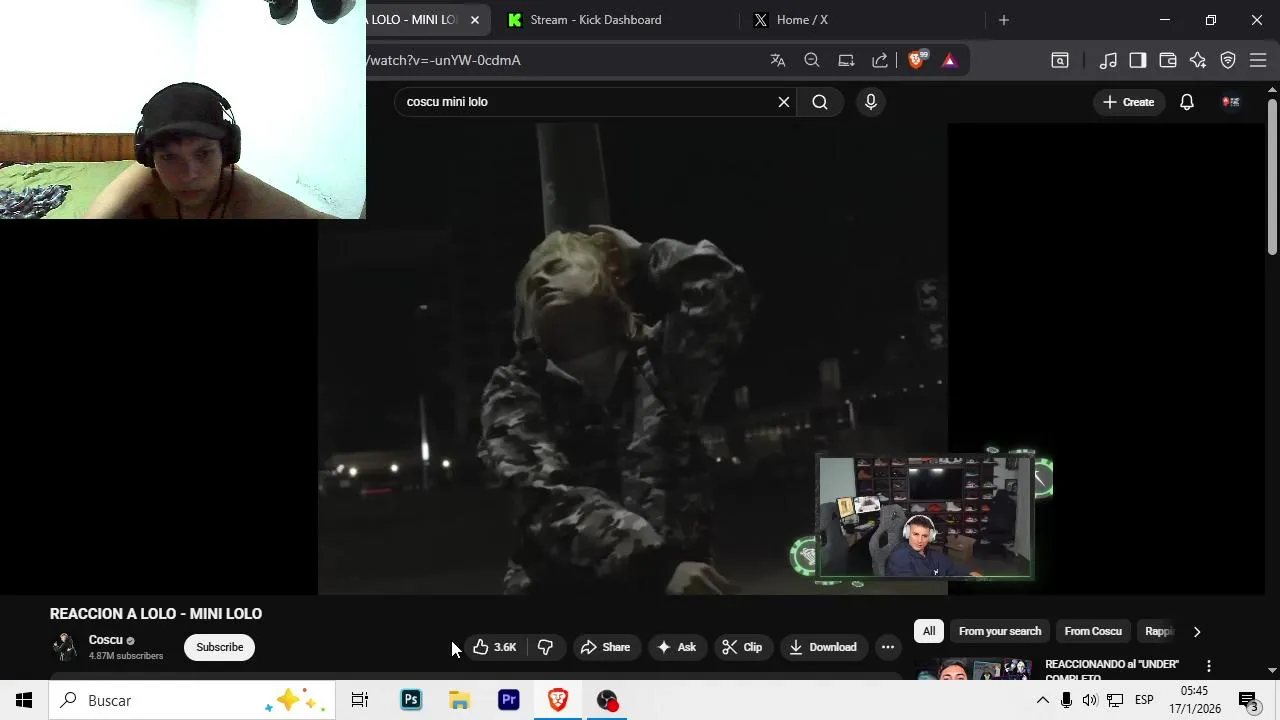Subscribe to the Coscu channel

[220, 647]
